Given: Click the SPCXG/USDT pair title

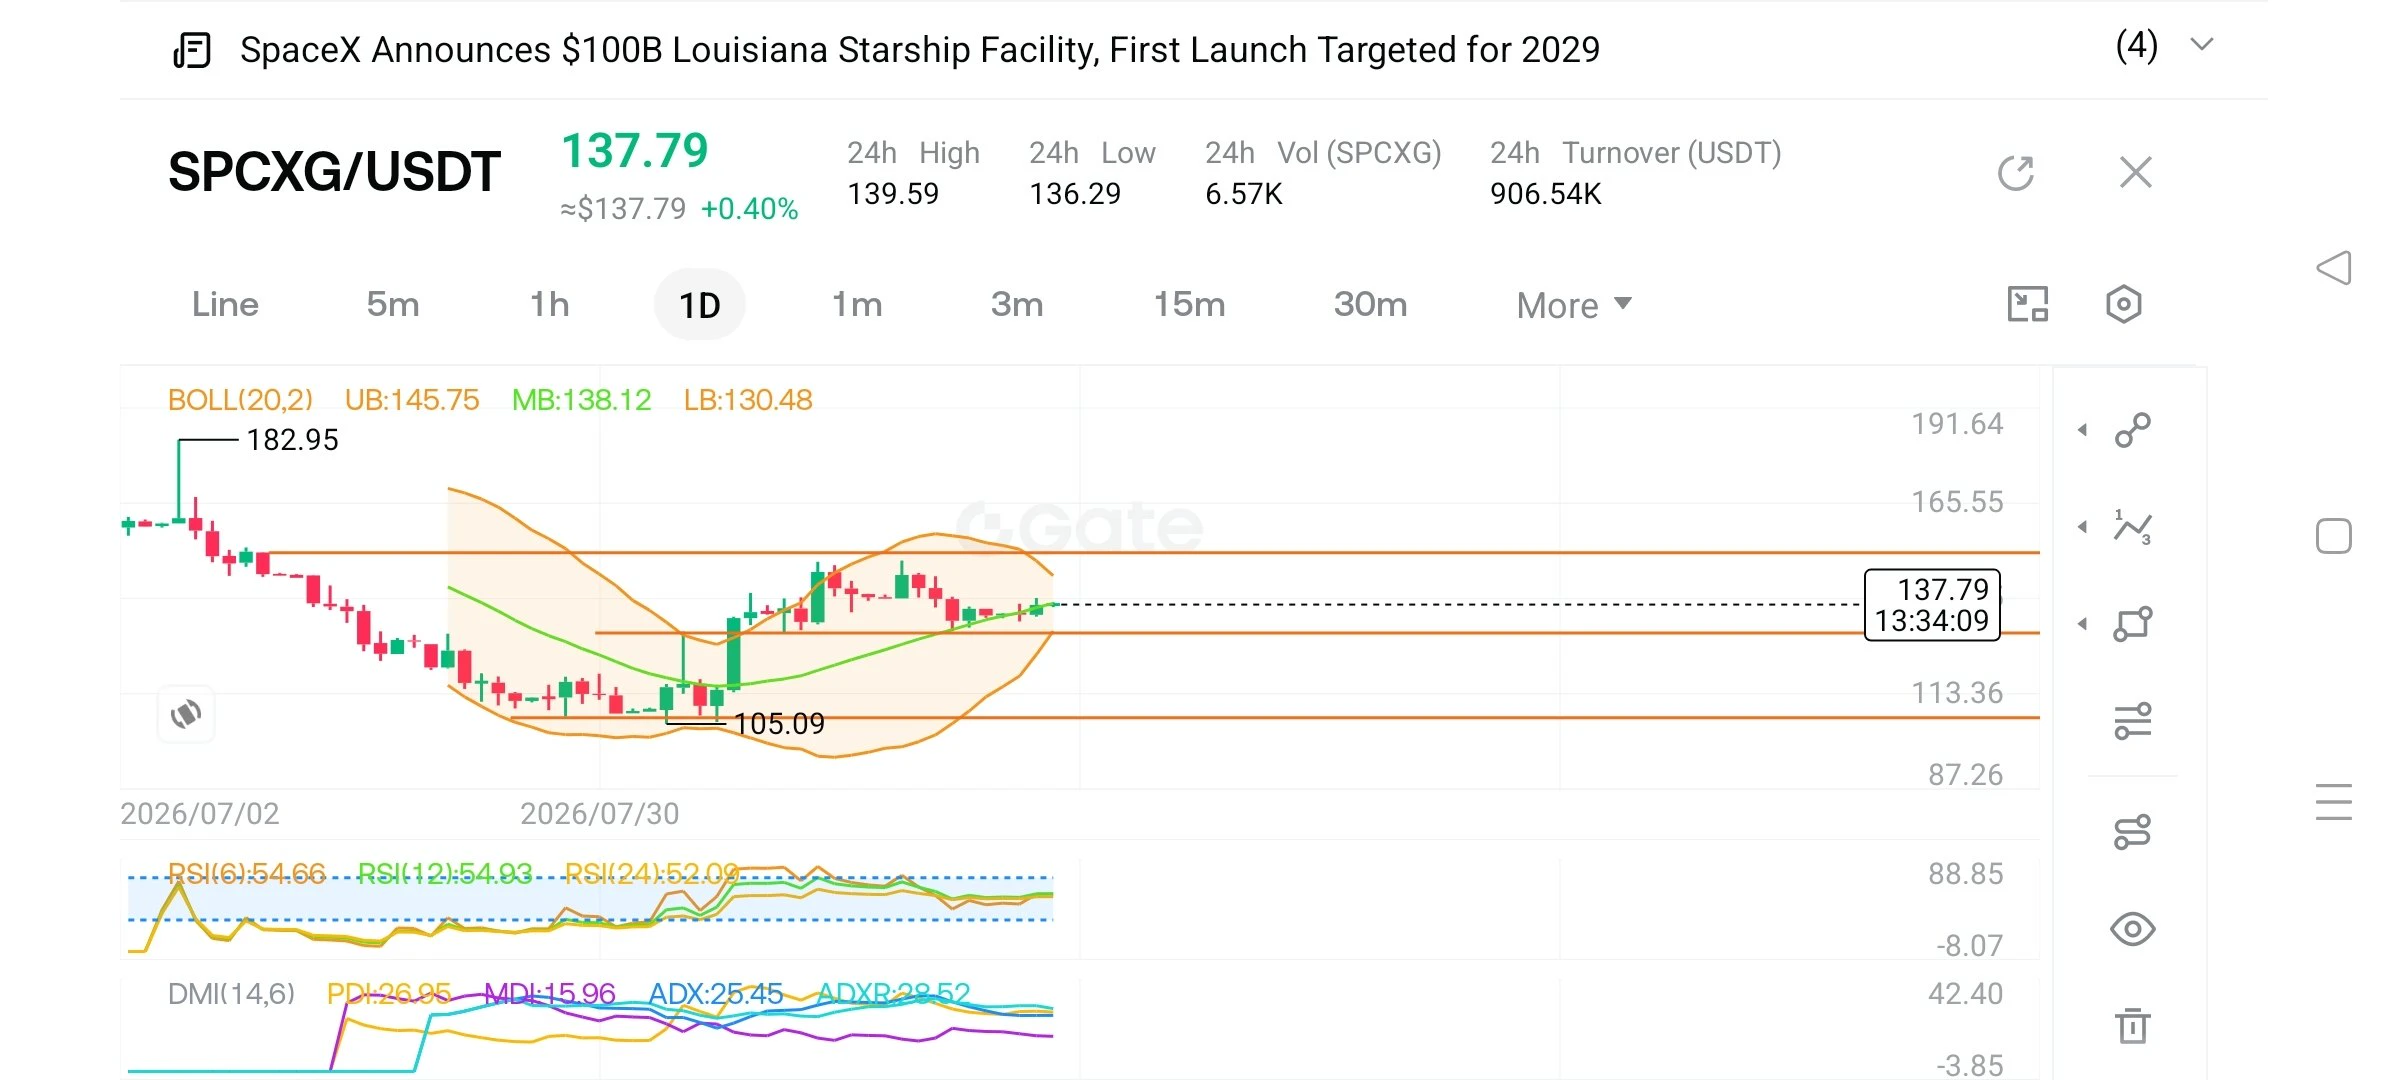Looking at the screenshot, I should tap(334, 172).
